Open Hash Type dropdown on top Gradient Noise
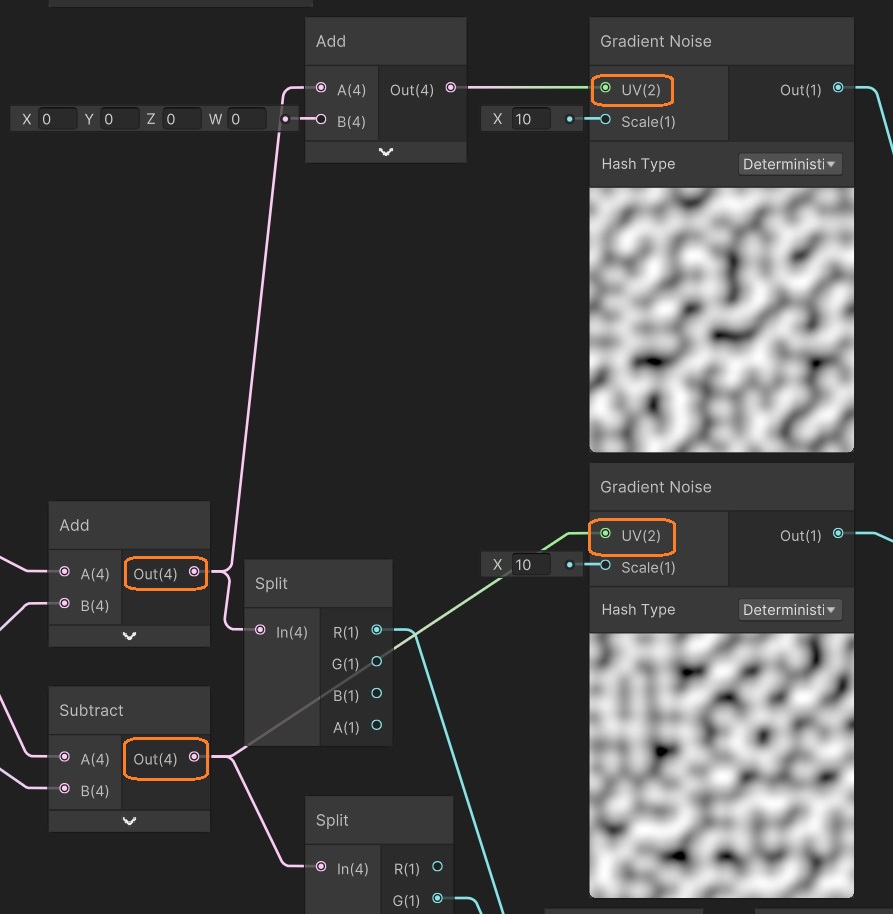Viewport: 893px width, 914px height. pos(790,164)
